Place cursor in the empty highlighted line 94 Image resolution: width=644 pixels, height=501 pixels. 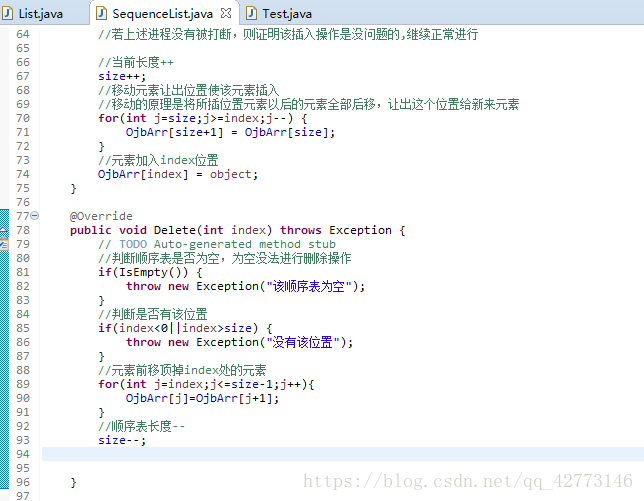tap(343, 454)
